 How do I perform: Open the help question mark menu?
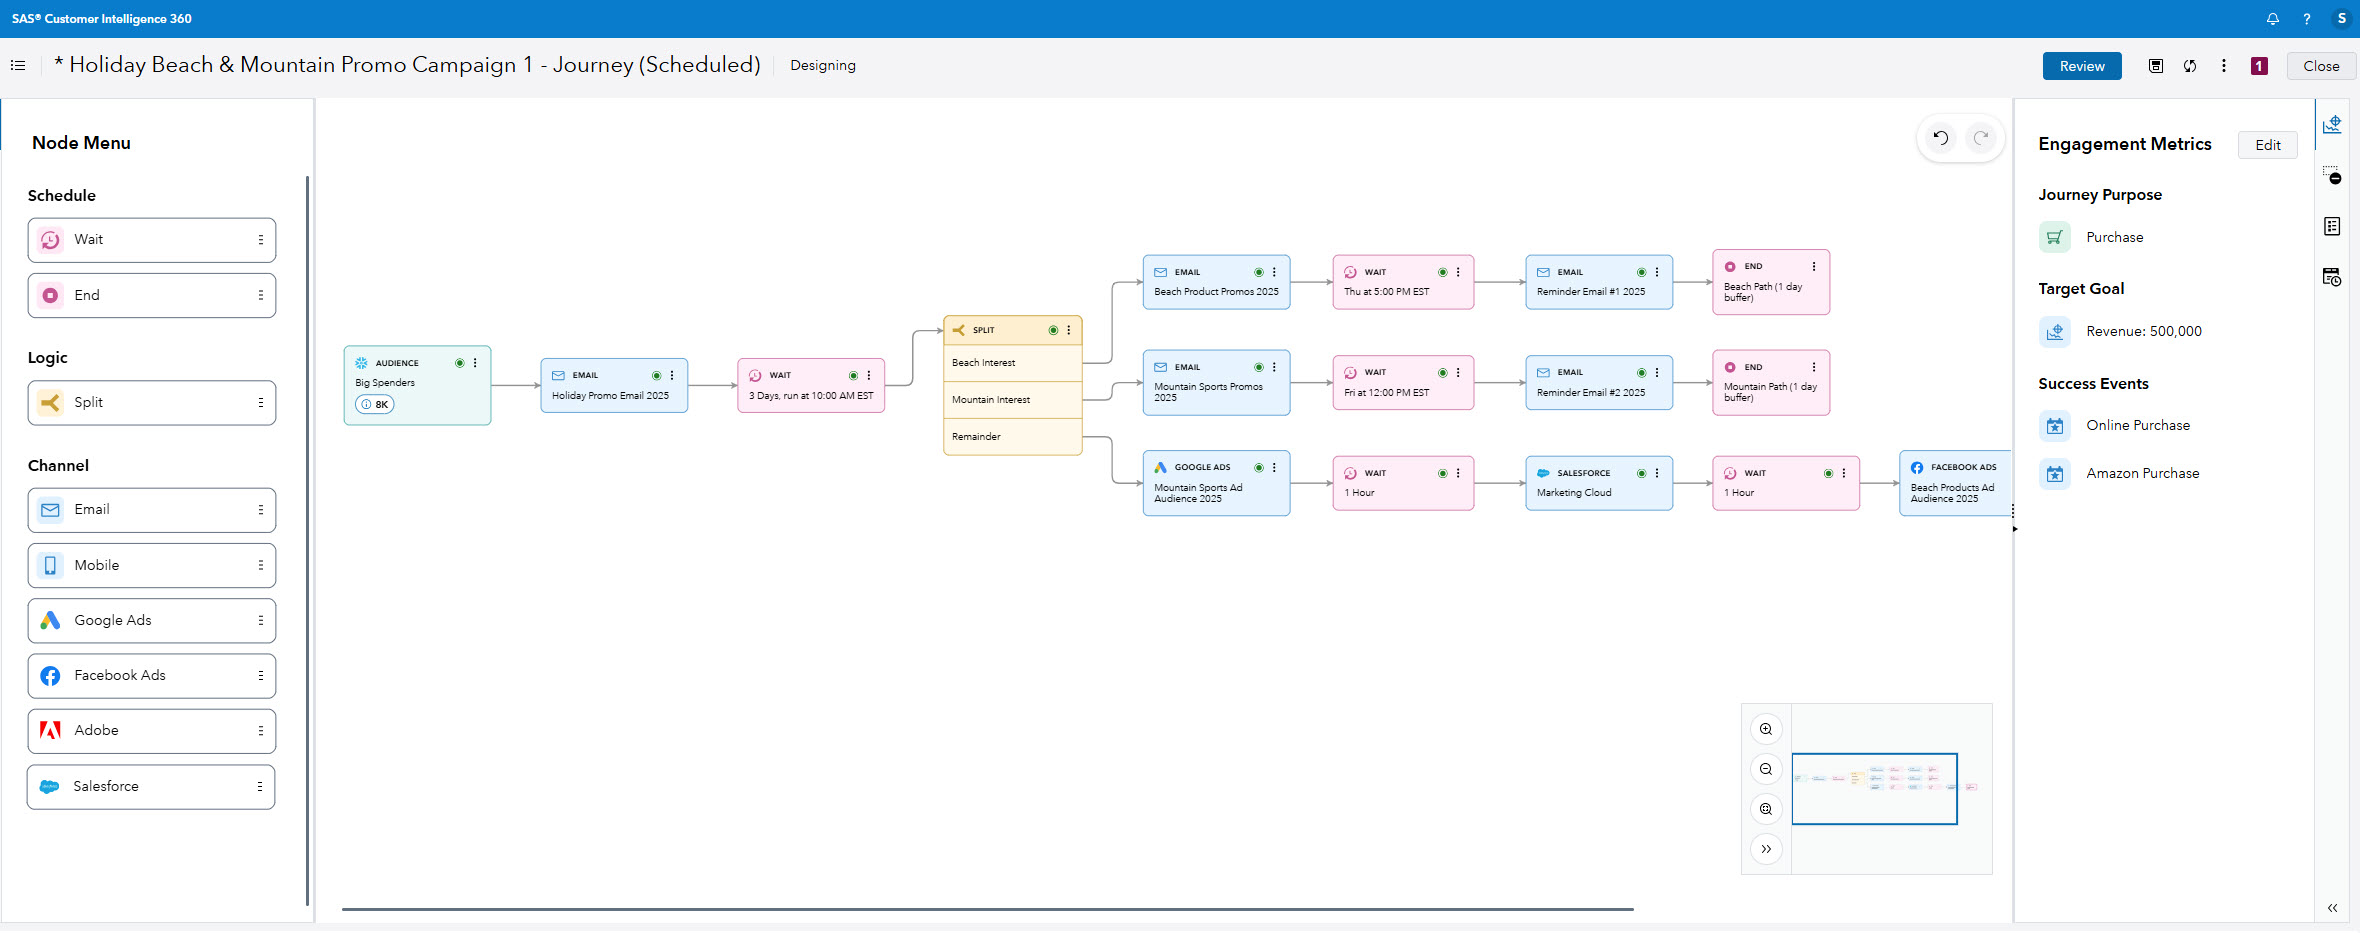click(x=2307, y=19)
